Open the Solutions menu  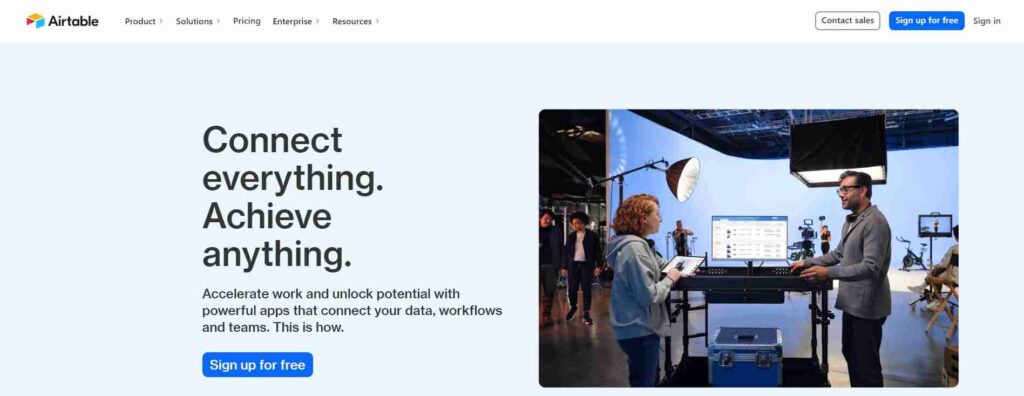(x=194, y=21)
